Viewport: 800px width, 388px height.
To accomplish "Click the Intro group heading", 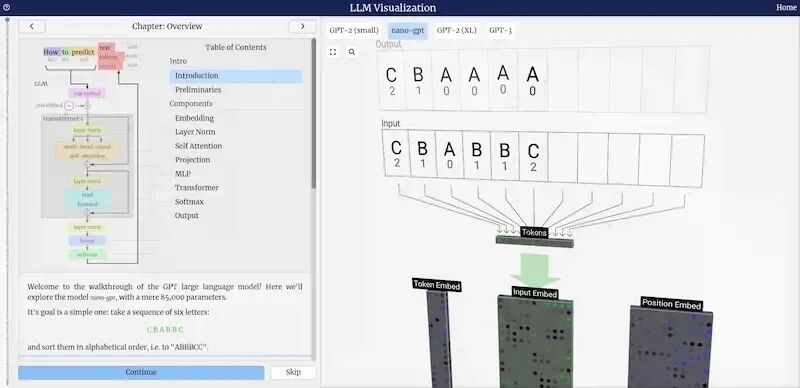I will click(178, 61).
